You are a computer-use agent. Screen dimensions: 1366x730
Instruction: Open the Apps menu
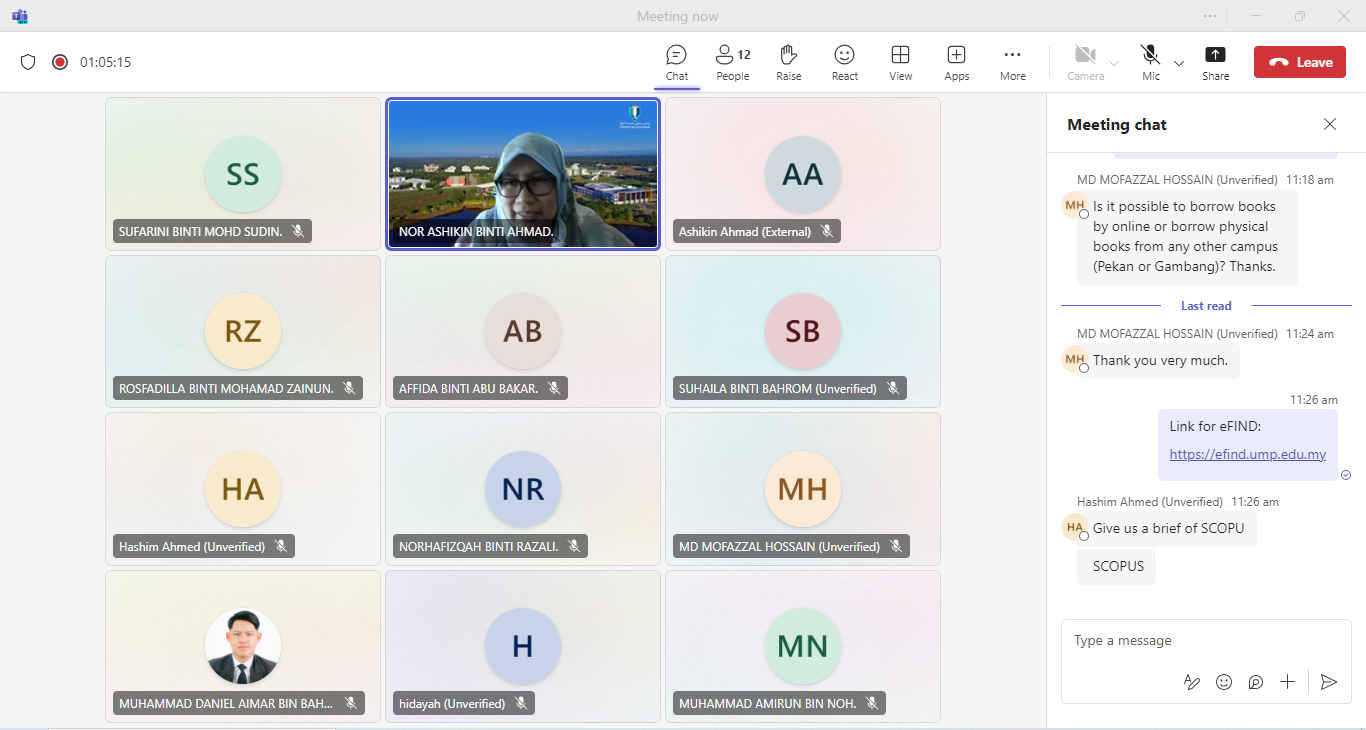tap(957, 62)
